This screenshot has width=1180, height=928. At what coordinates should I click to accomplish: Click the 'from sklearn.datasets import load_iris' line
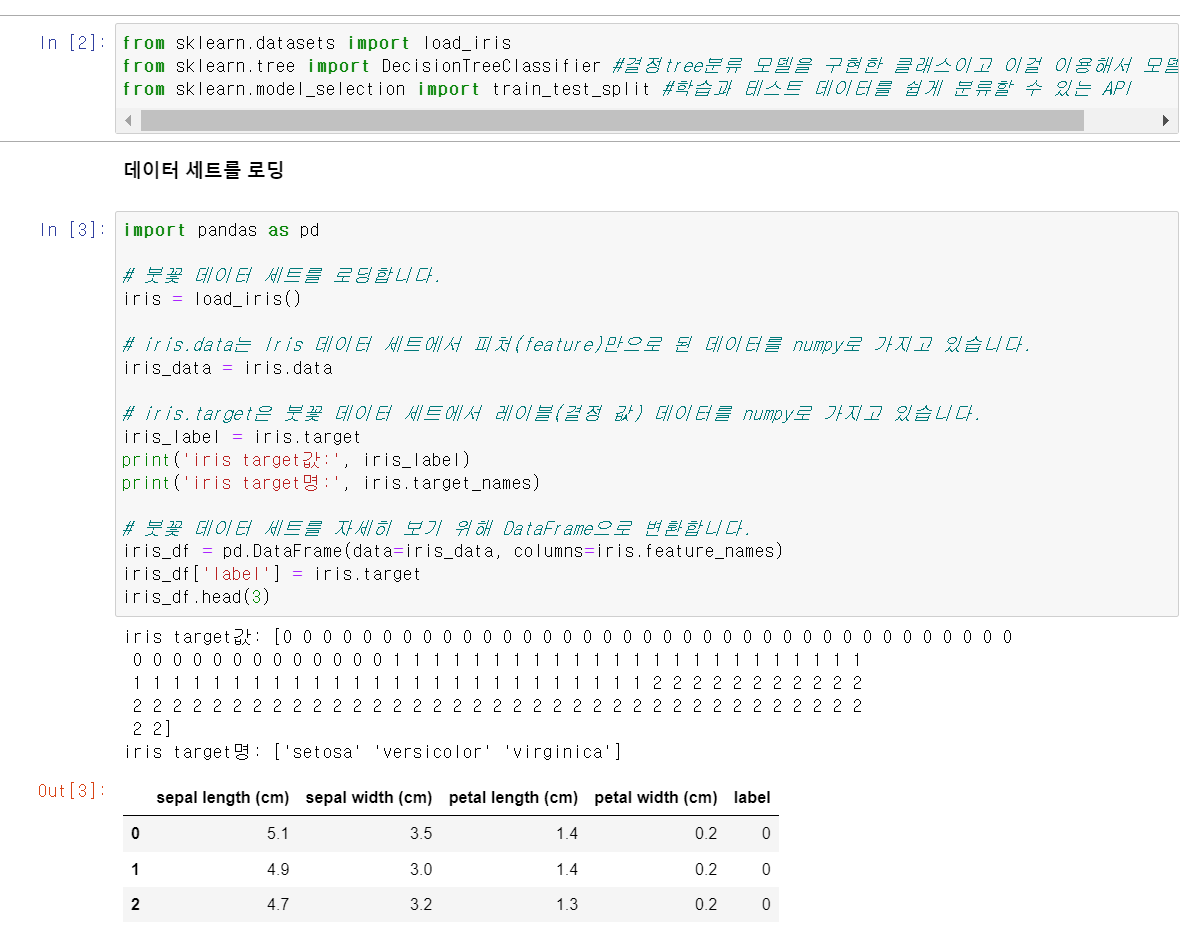(x=317, y=44)
